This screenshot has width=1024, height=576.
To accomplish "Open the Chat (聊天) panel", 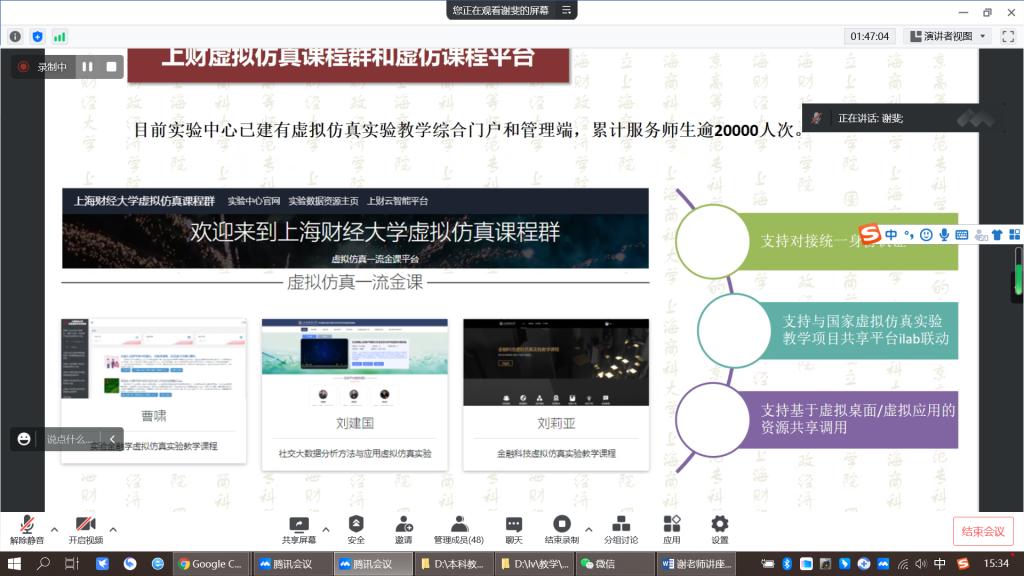I will tap(513, 528).
